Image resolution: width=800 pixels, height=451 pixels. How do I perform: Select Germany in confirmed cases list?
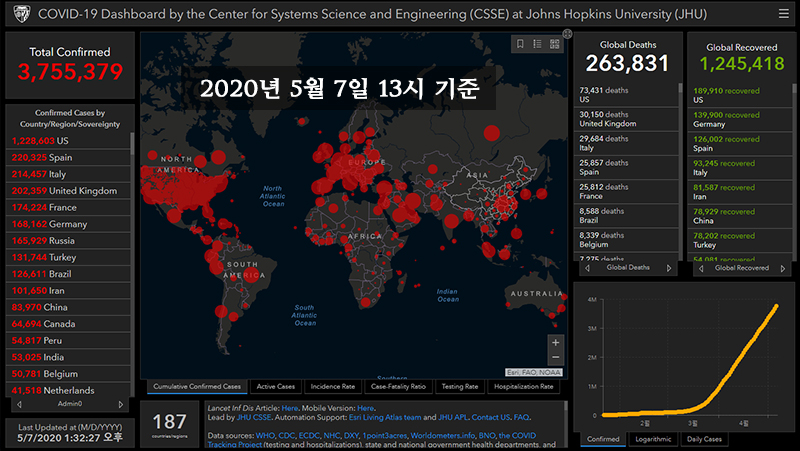click(x=68, y=224)
